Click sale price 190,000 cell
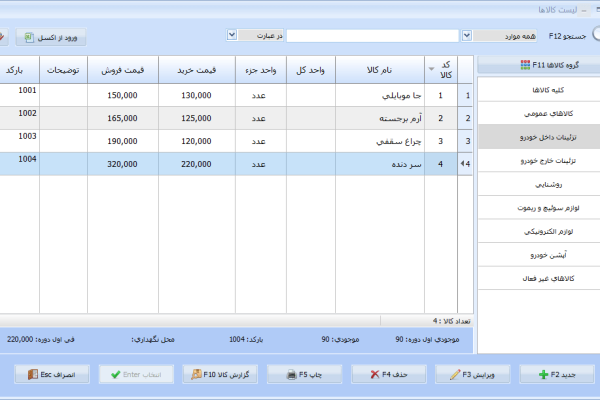 coord(123,141)
